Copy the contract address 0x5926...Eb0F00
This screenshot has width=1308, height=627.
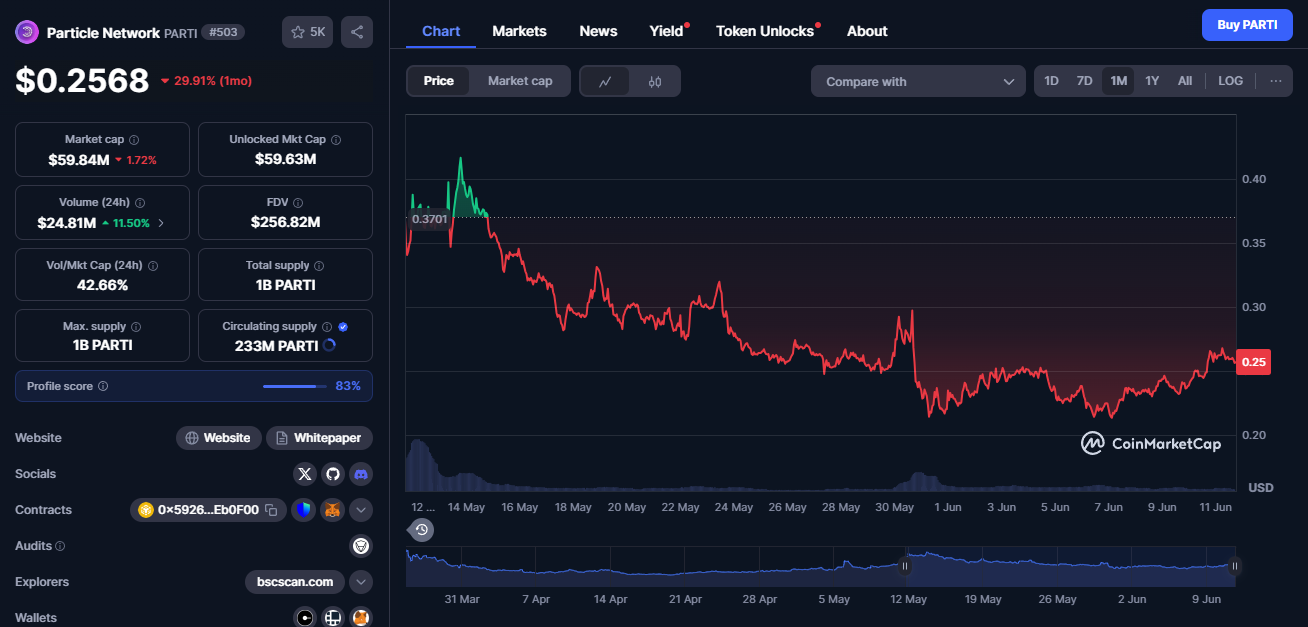(x=271, y=510)
